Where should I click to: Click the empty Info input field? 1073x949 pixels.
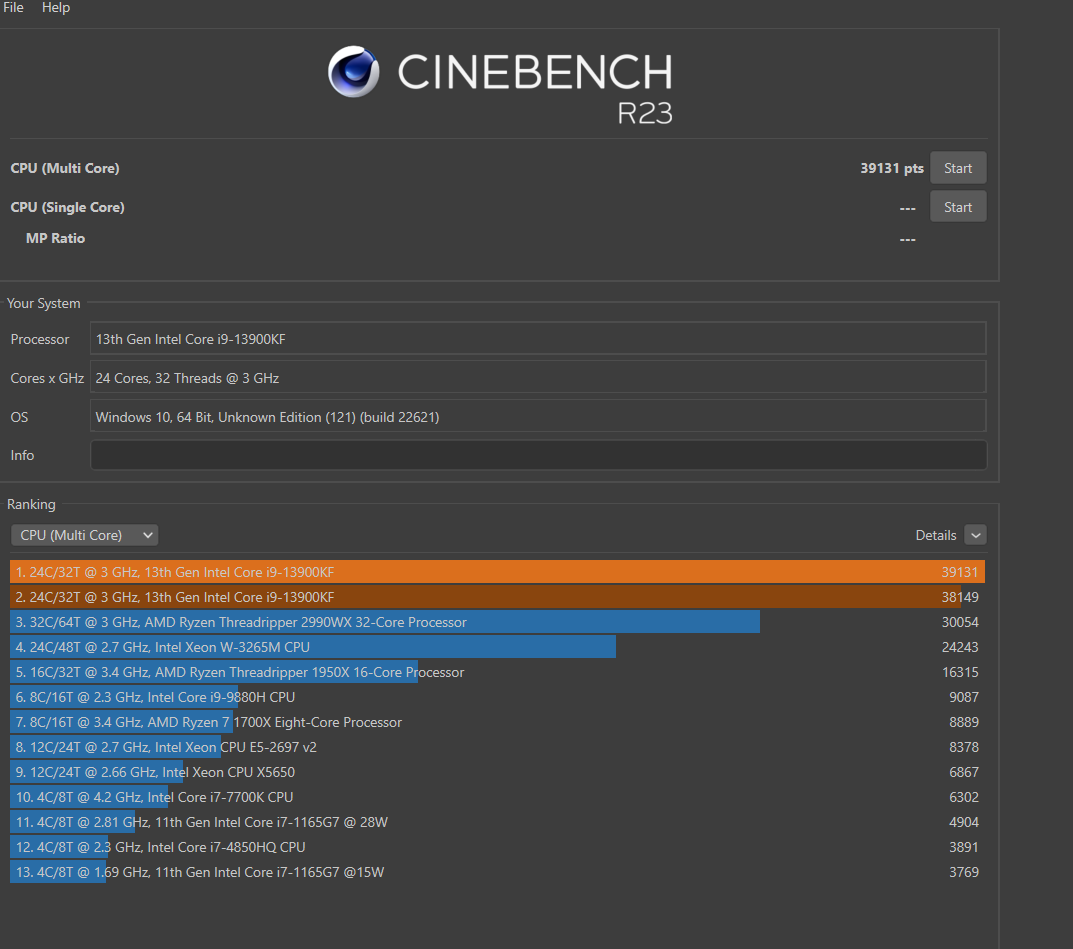pos(538,455)
